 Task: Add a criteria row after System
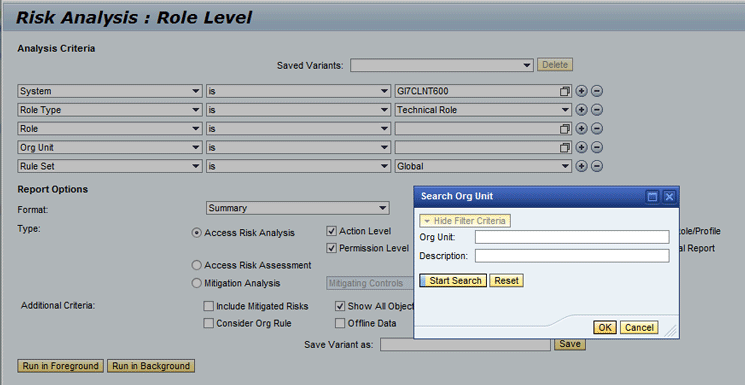tap(582, 91)
